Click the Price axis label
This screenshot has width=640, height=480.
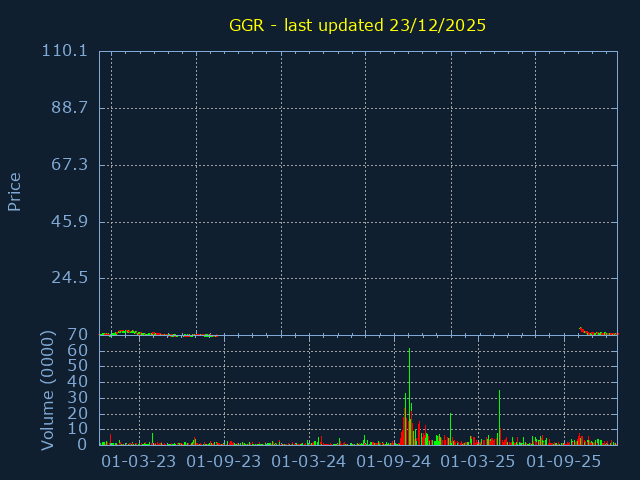pos(15,191)
